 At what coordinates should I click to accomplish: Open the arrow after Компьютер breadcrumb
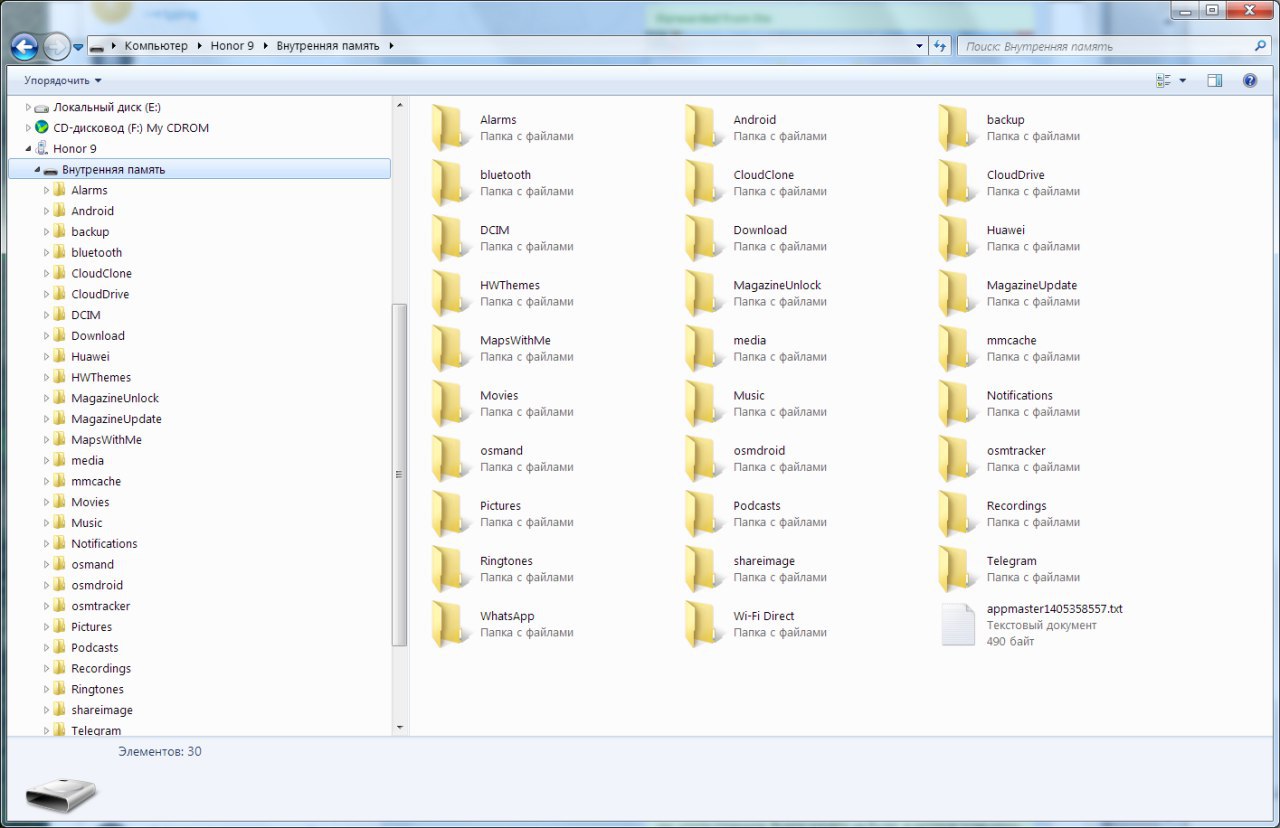tap(199, 46)
